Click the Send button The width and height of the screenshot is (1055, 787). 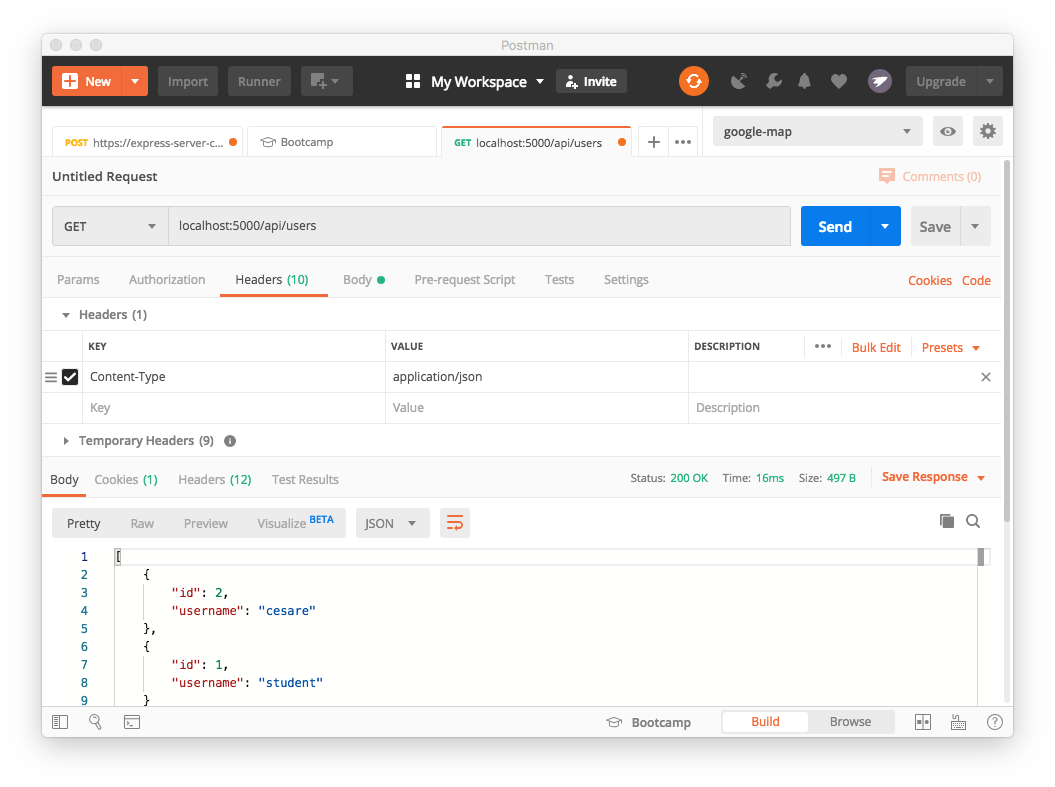click(x=834, y=226)
